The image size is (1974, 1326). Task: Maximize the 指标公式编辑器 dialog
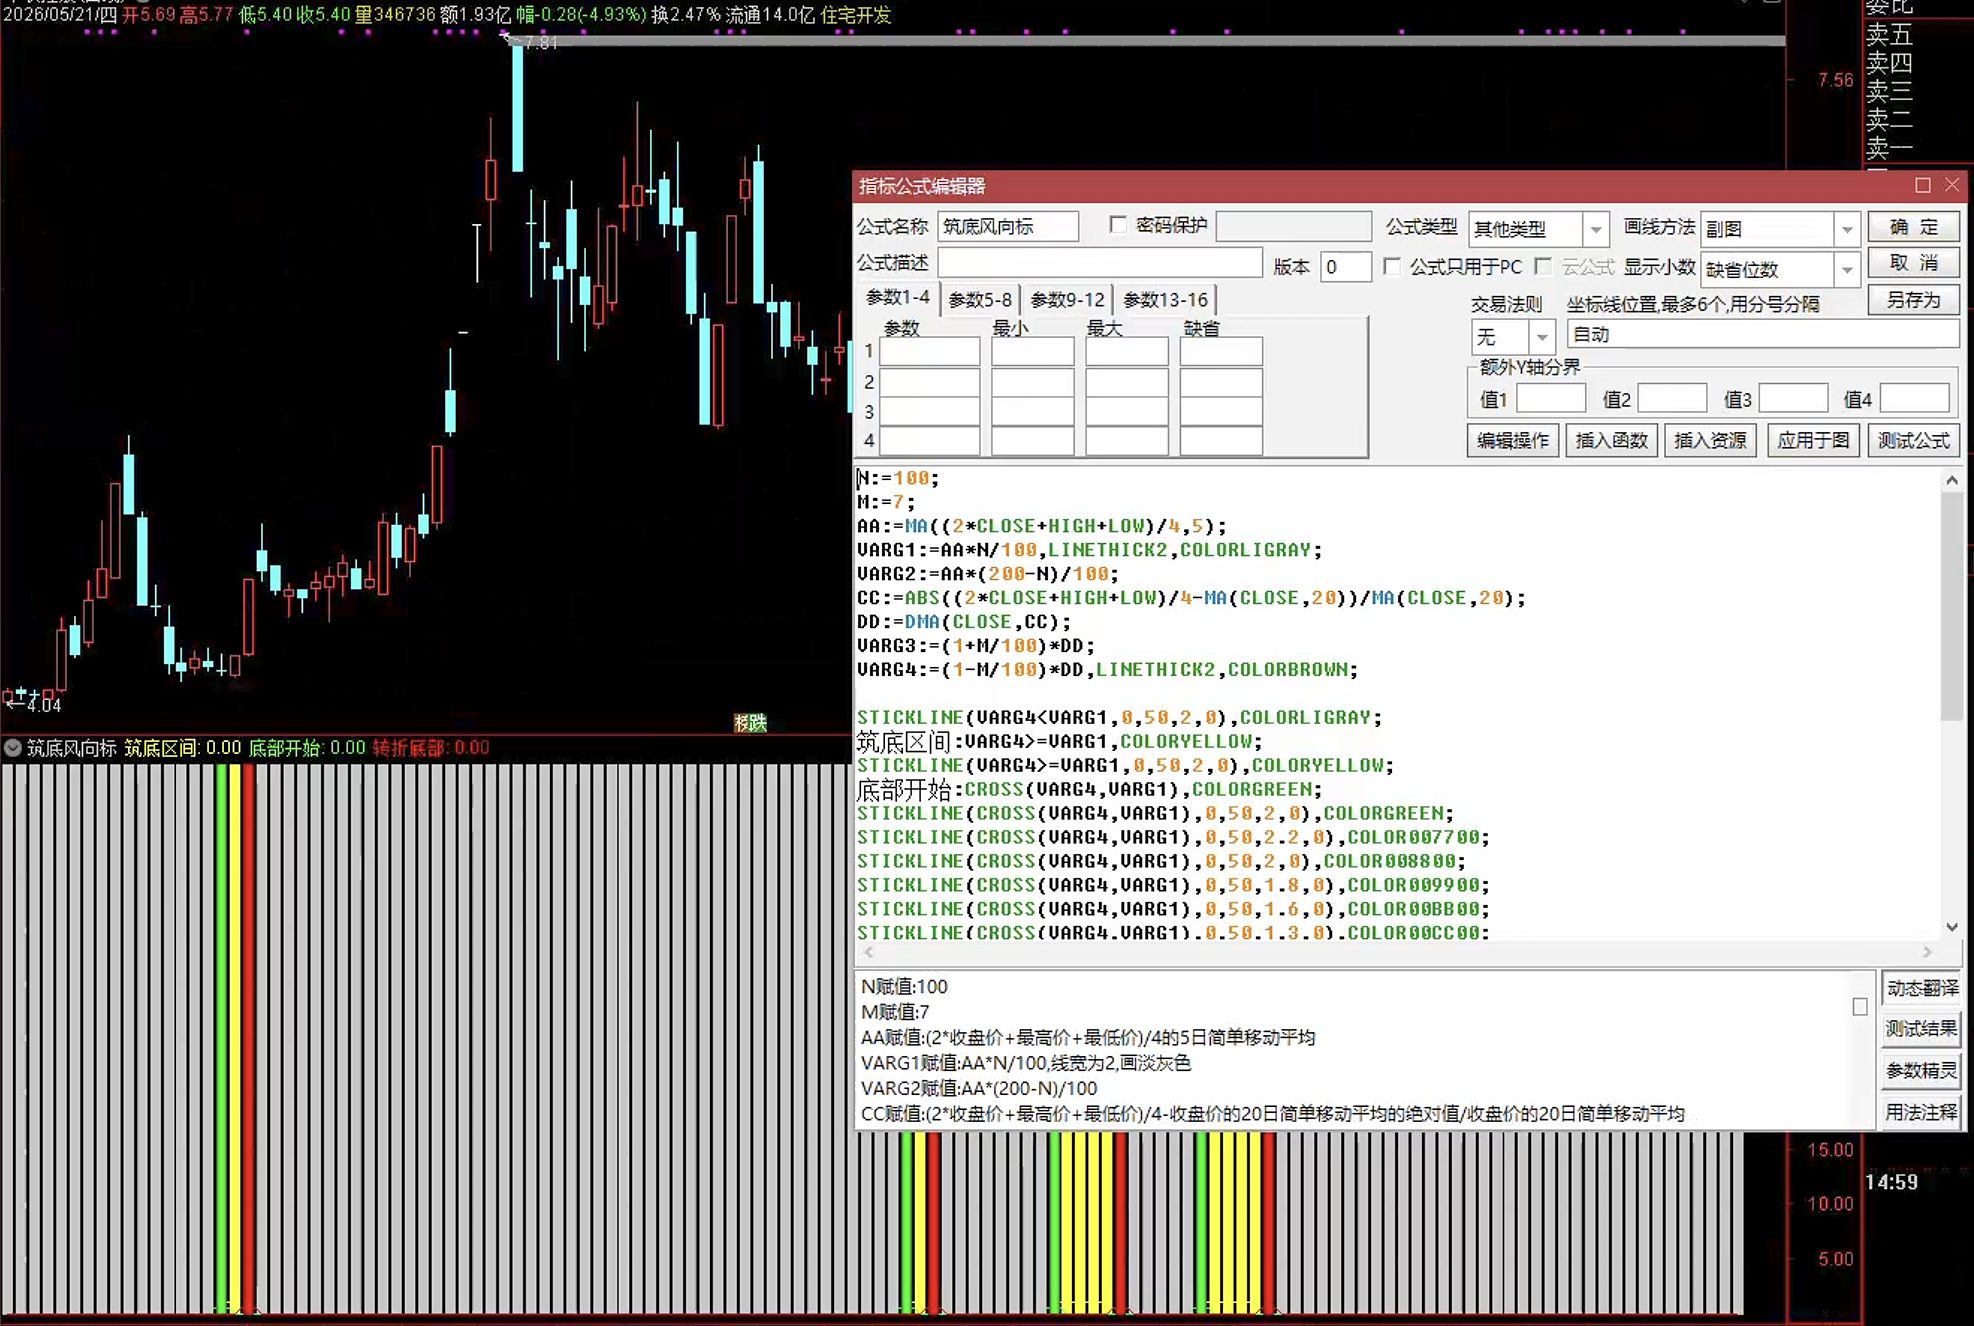coord(1922,185)
